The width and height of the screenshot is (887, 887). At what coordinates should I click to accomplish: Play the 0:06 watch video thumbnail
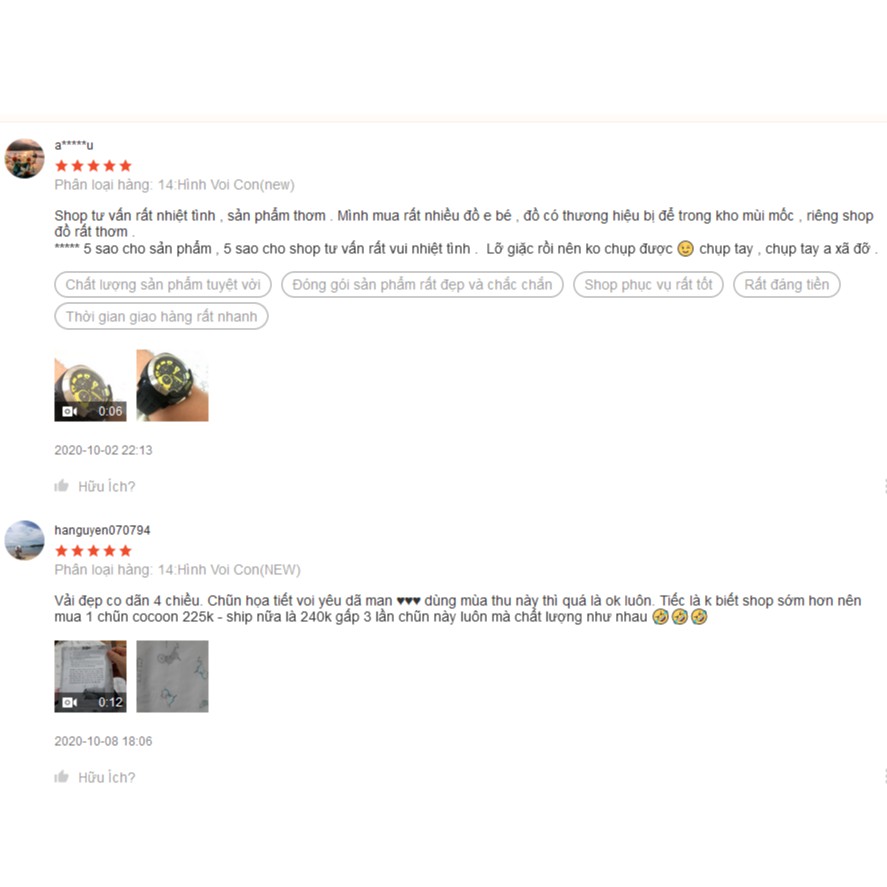91,385
